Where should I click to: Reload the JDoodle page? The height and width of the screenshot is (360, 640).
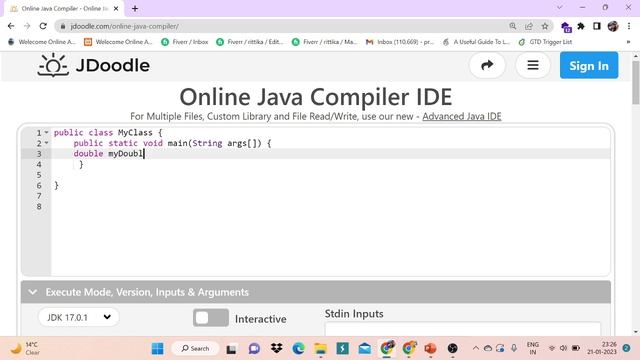point(43,26)
